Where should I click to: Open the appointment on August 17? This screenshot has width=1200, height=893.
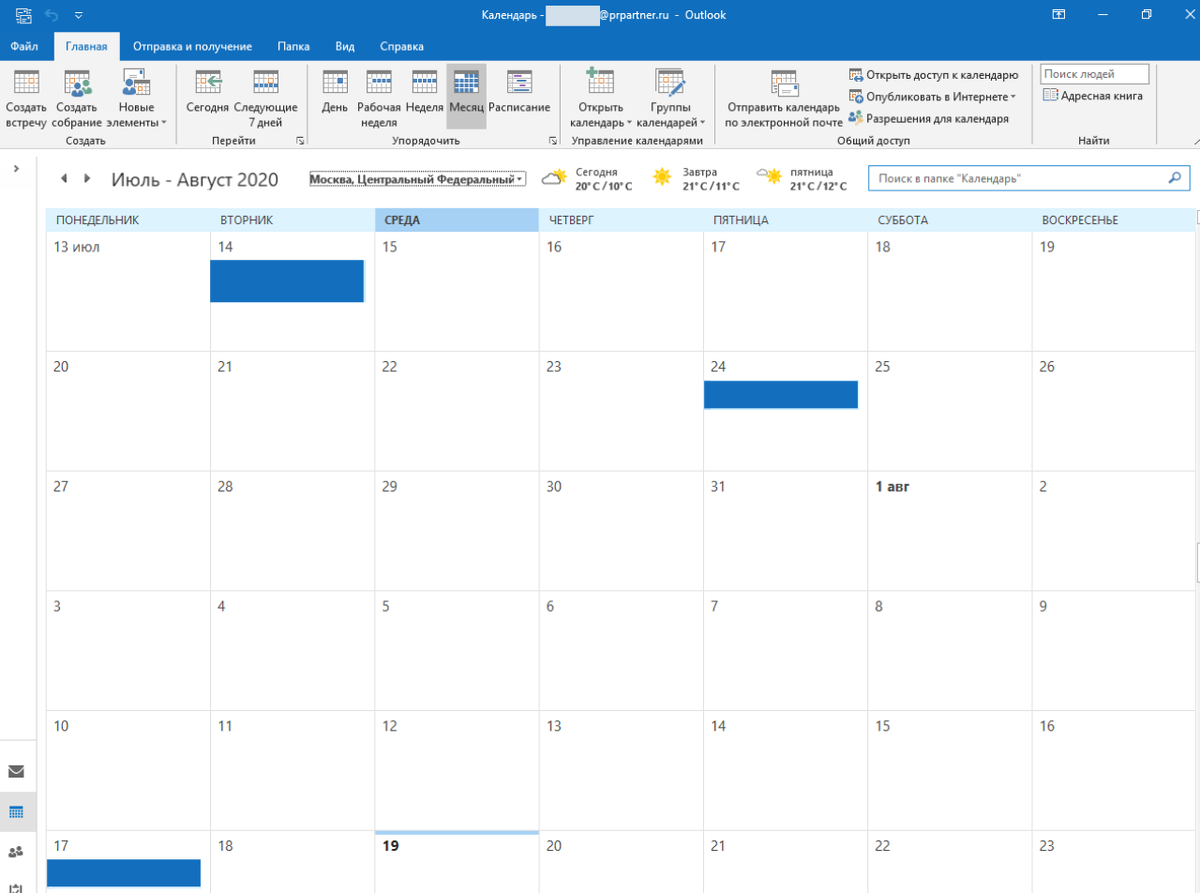pyautogui.click(x=124, y=872)
